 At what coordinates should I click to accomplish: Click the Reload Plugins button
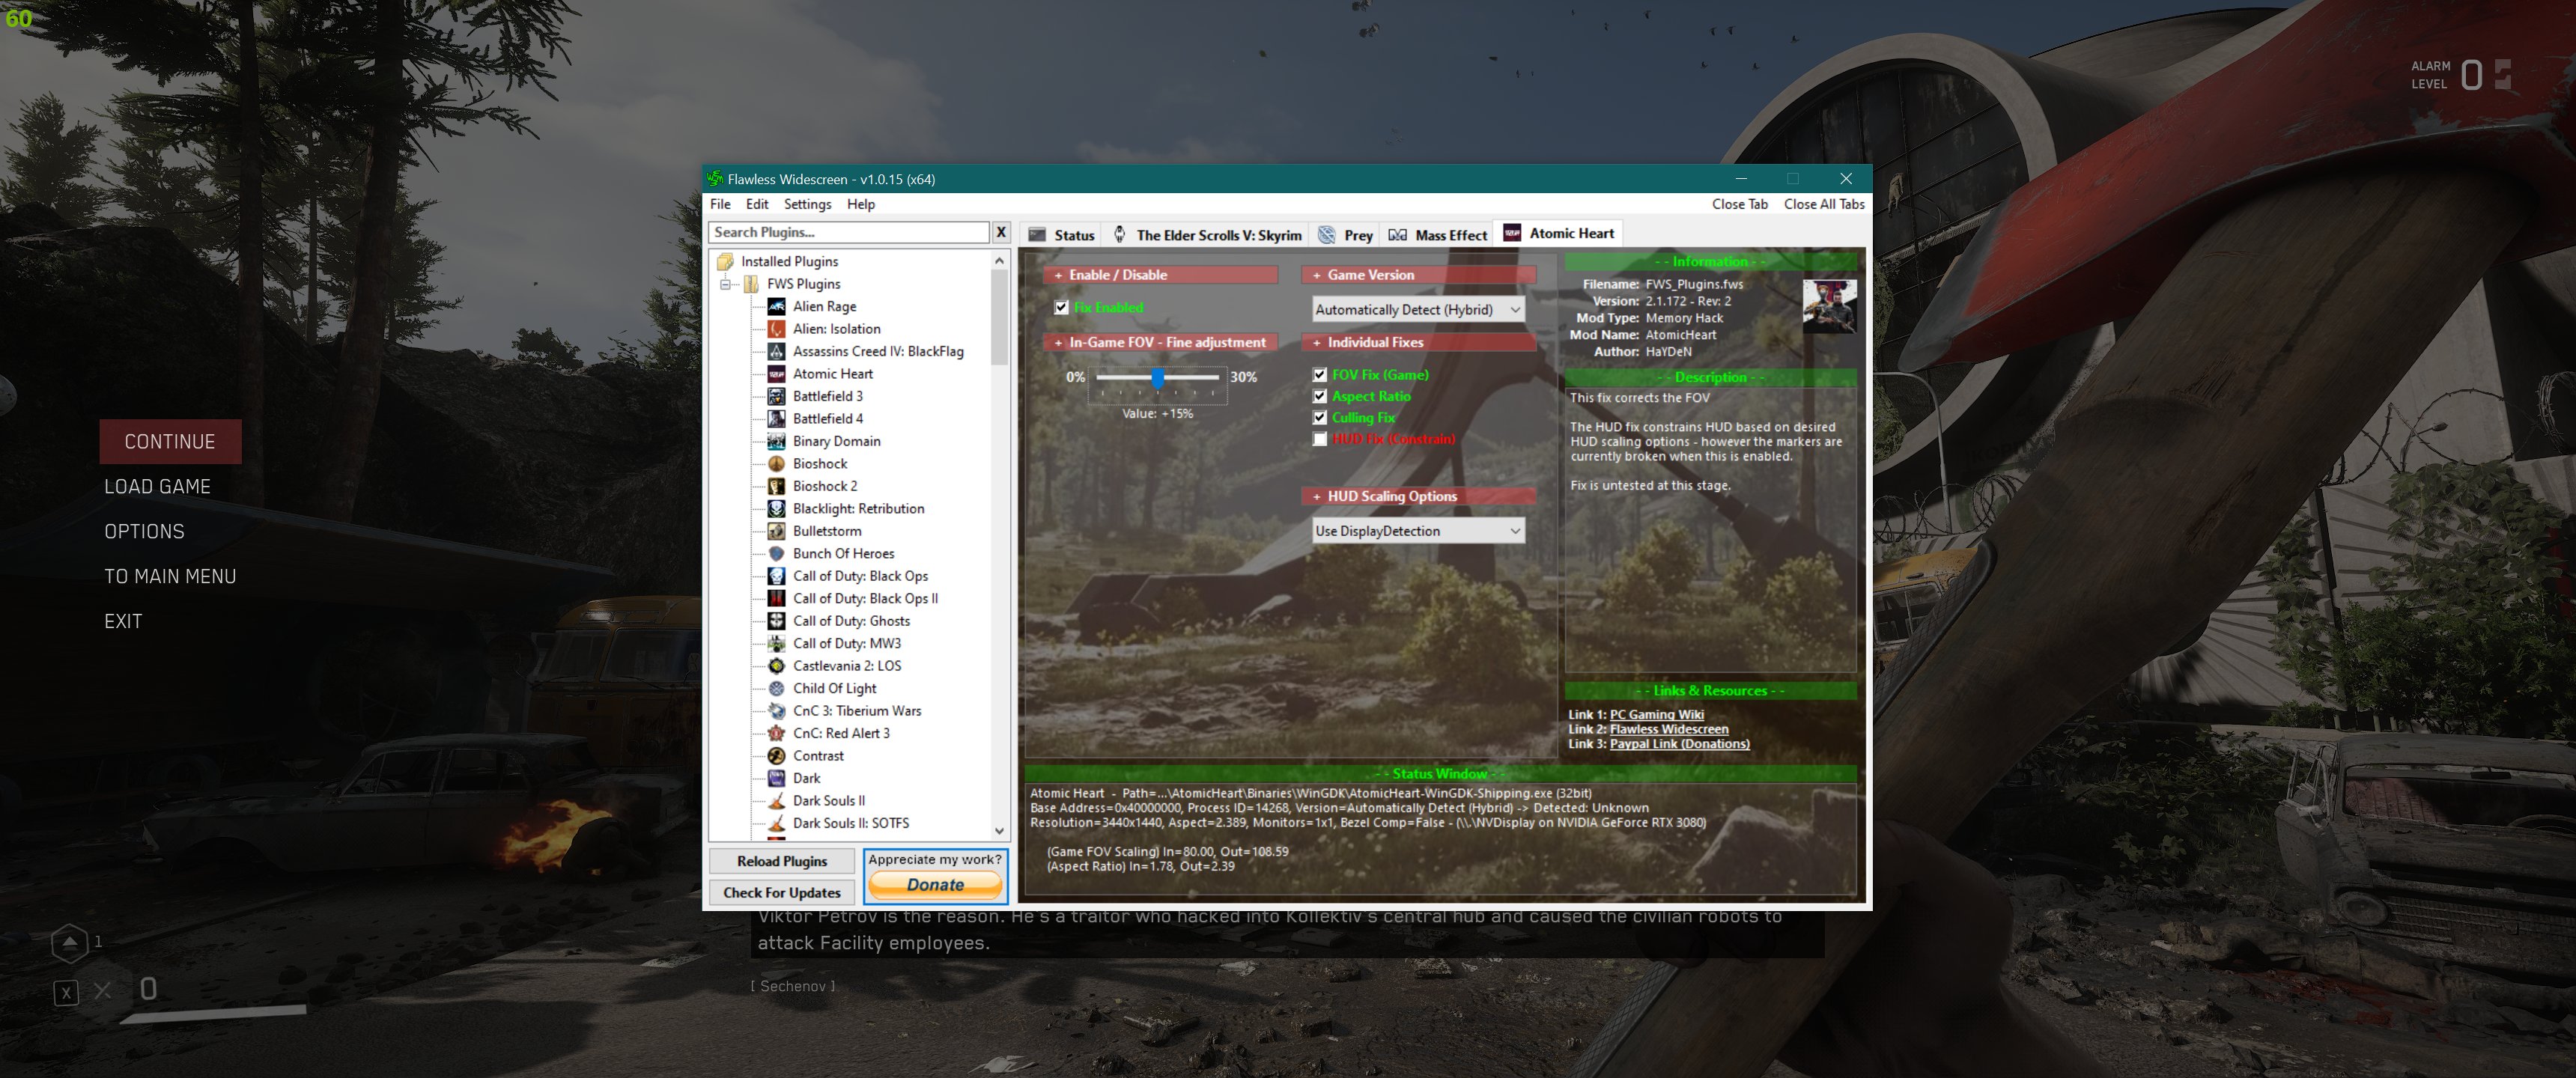pos(782,861)
